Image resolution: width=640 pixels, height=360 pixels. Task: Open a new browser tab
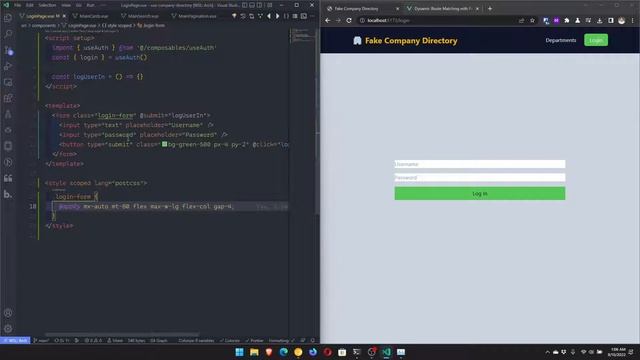point(490,9)
